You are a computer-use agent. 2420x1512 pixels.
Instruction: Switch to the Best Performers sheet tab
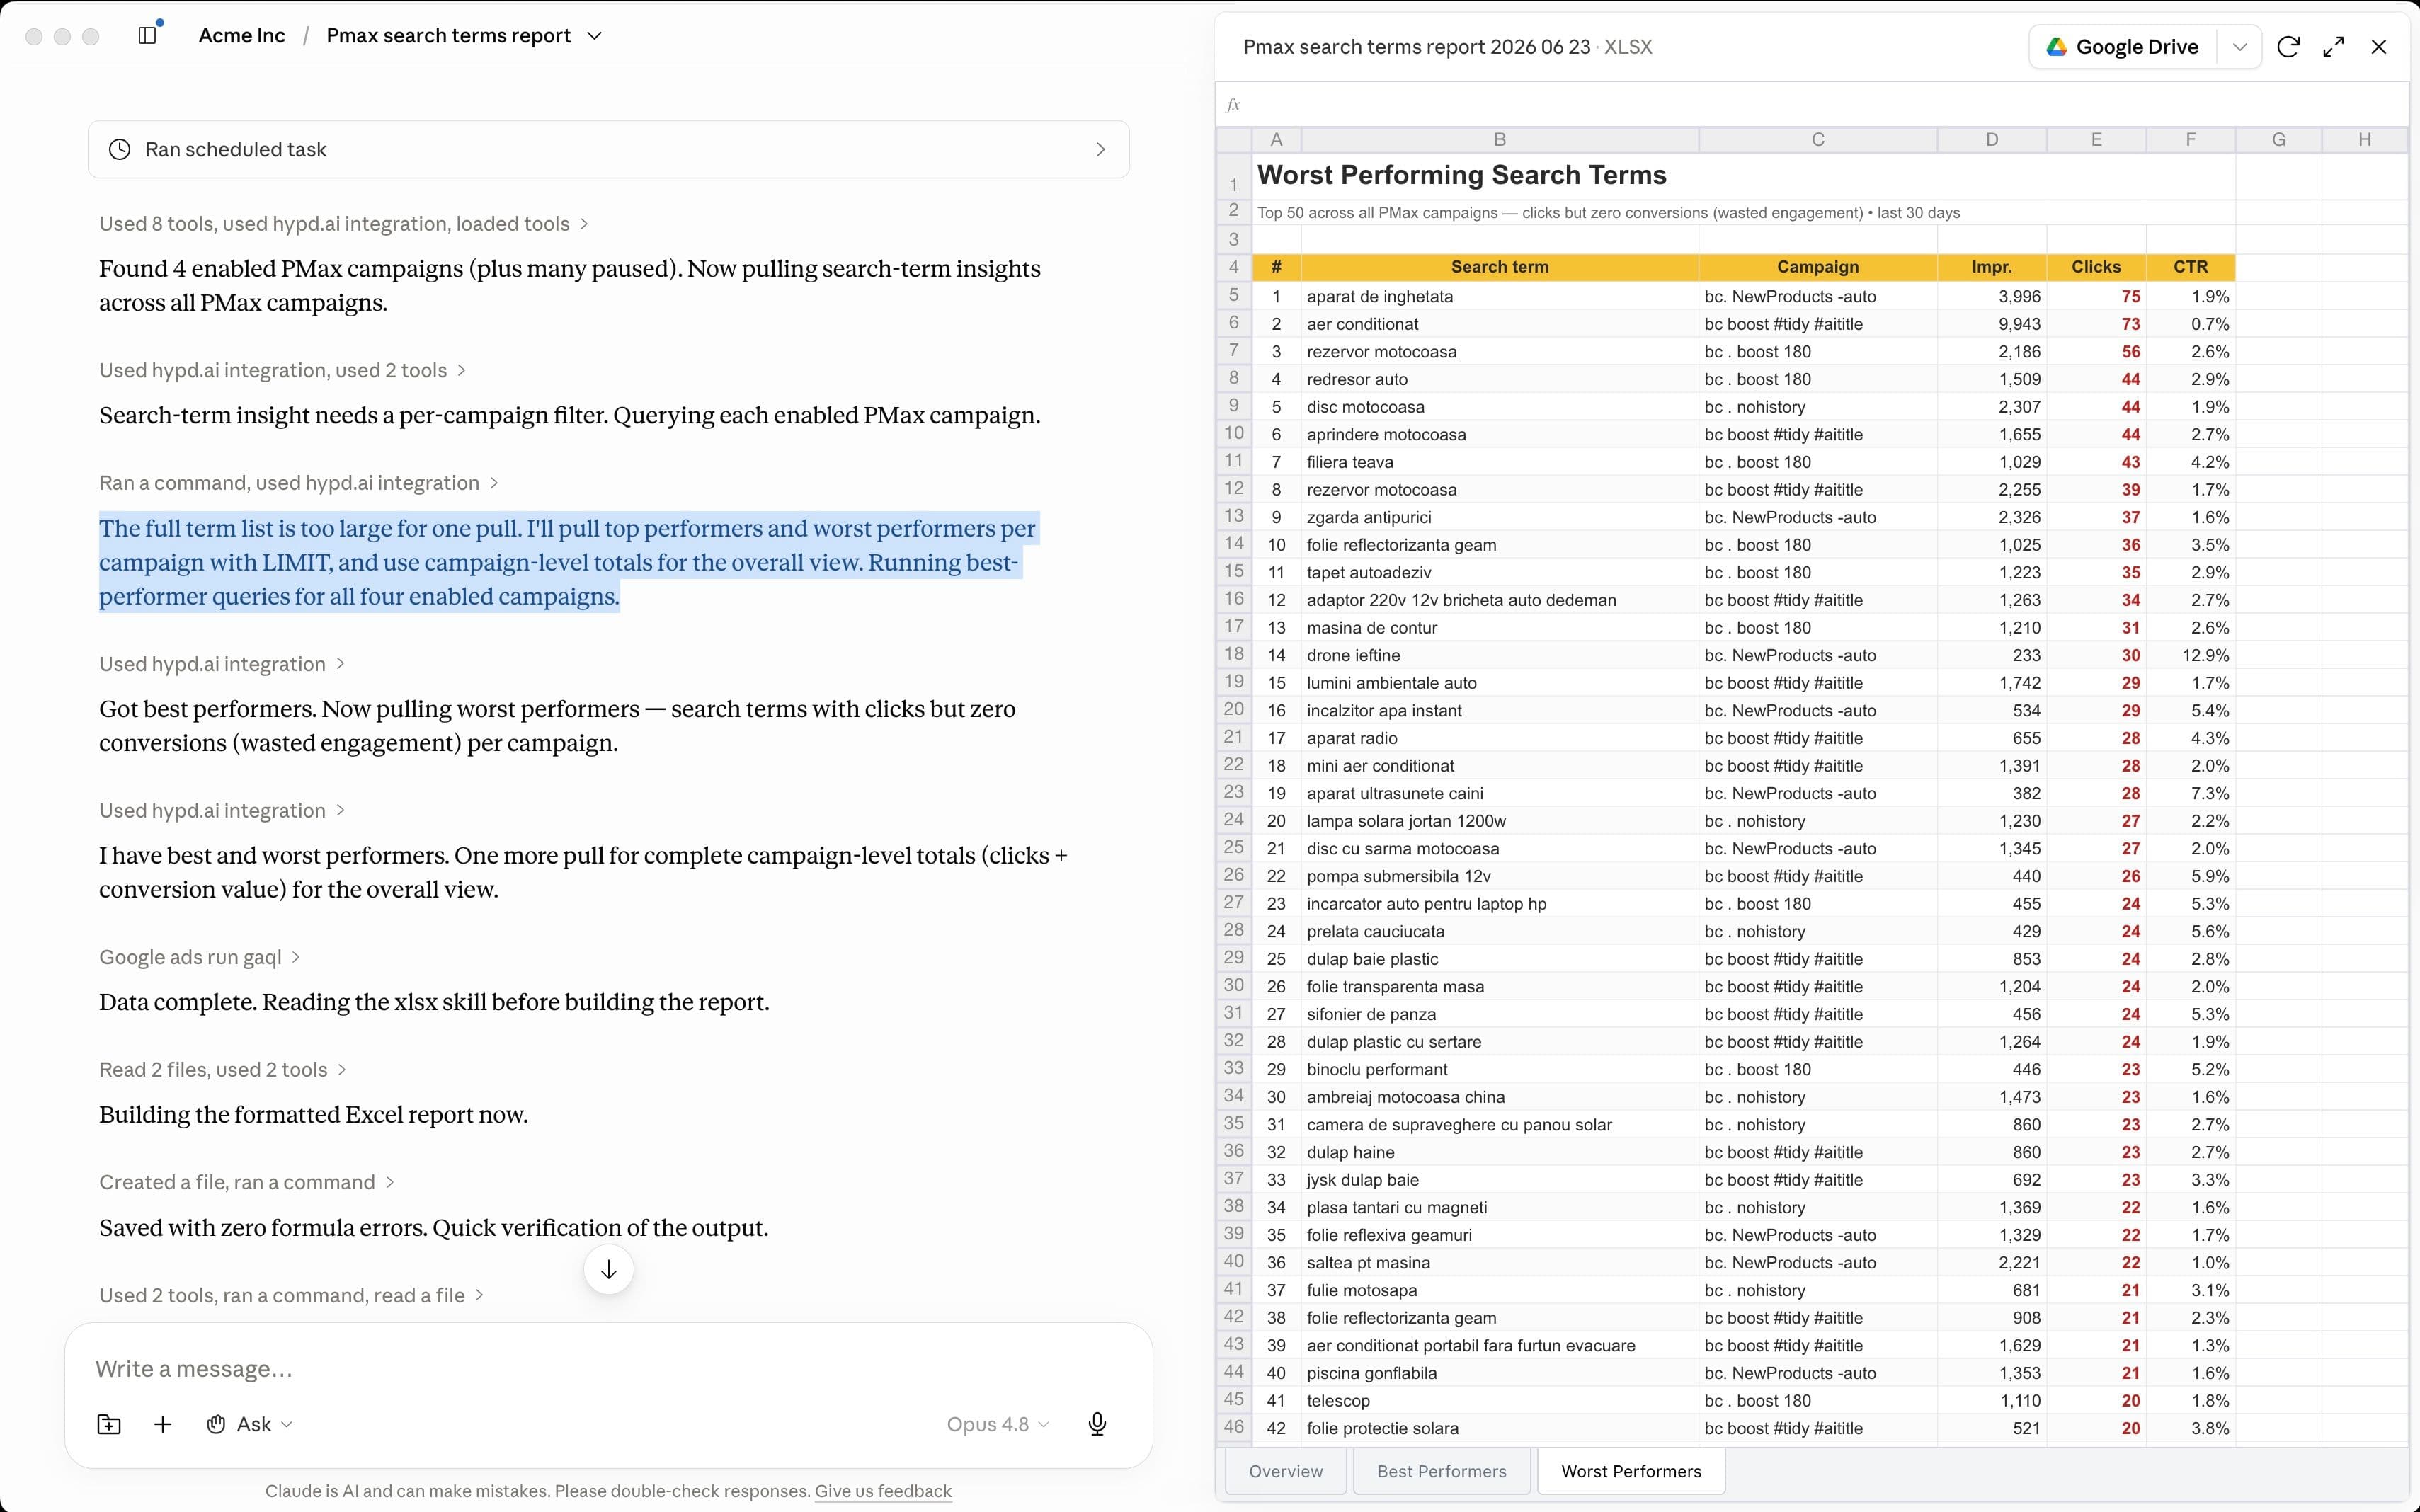[x=1441, y=1471]
